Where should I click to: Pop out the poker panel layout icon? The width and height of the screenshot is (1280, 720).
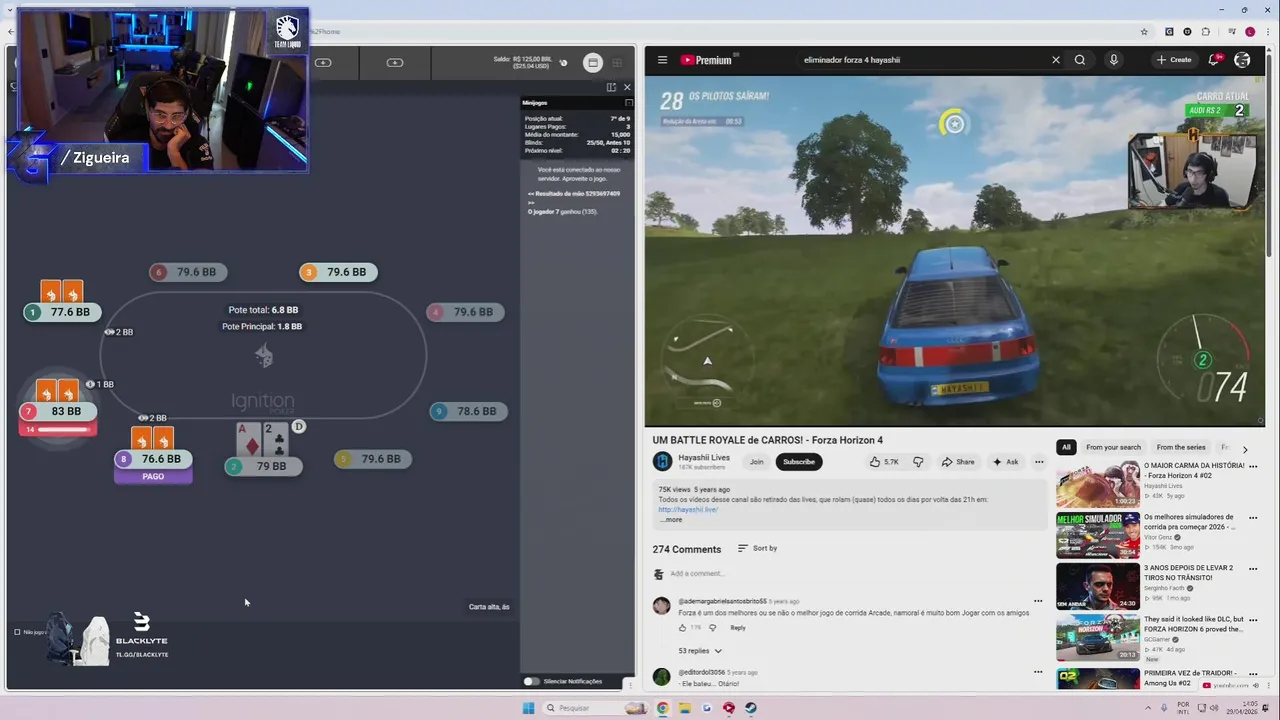click(x=611, y=87)
